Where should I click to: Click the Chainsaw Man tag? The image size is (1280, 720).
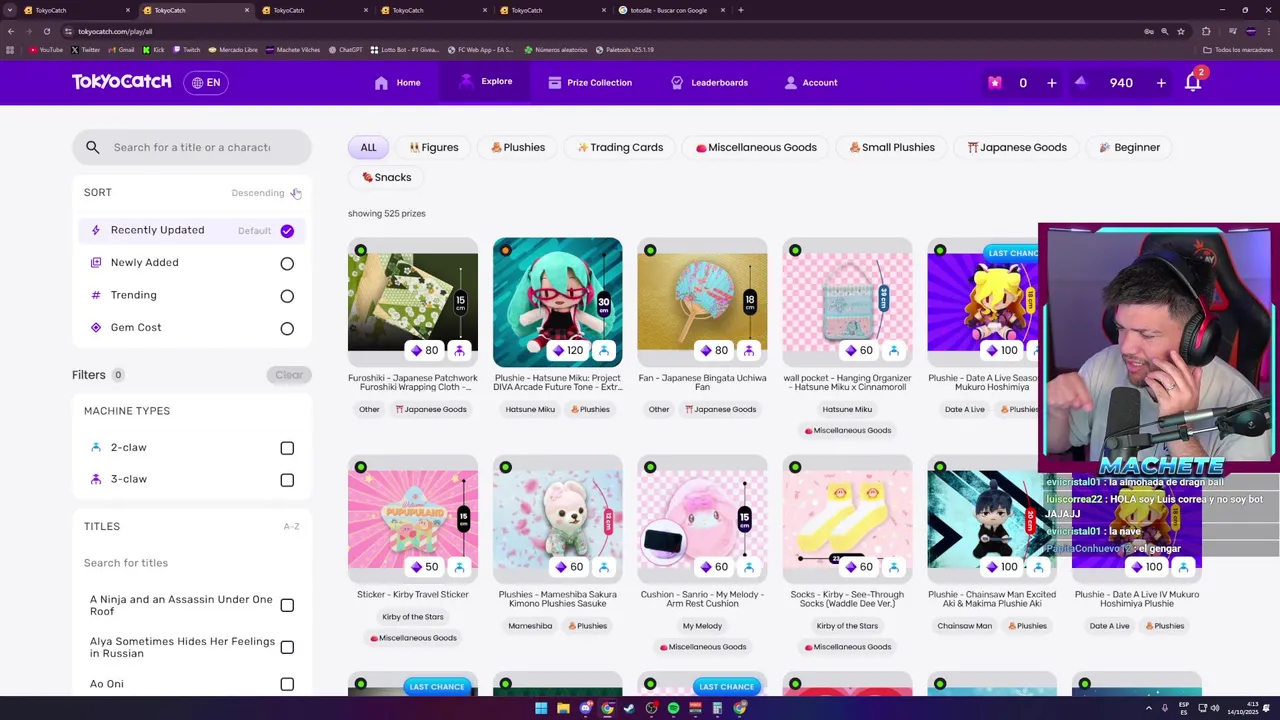pyautogui.click(x=965, y=626)
